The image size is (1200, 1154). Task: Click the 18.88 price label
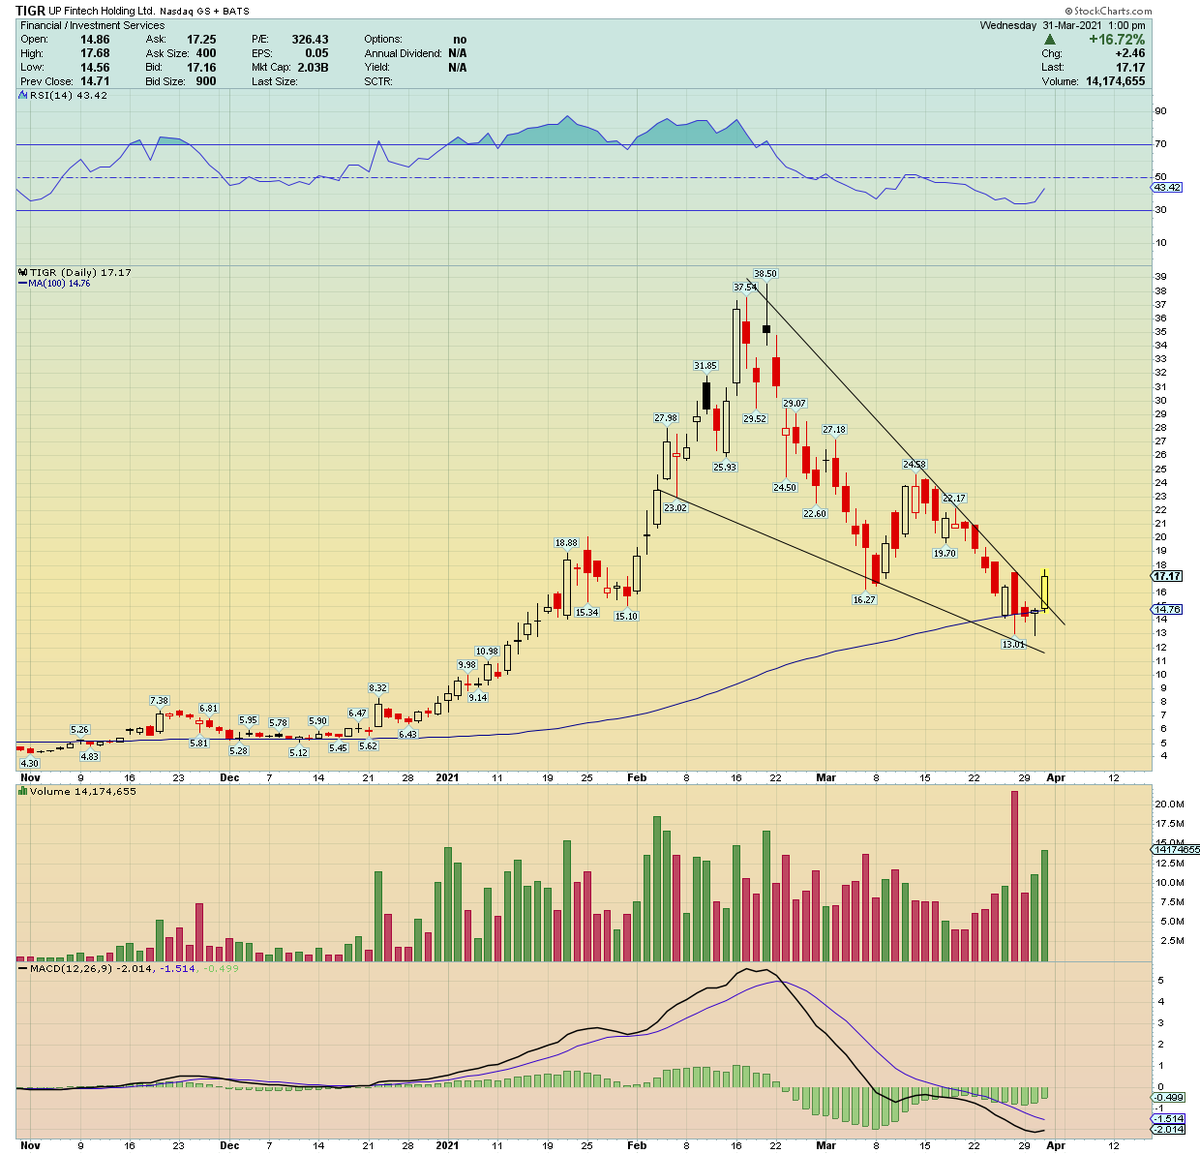pyautogui.click(x=566, y=543)
